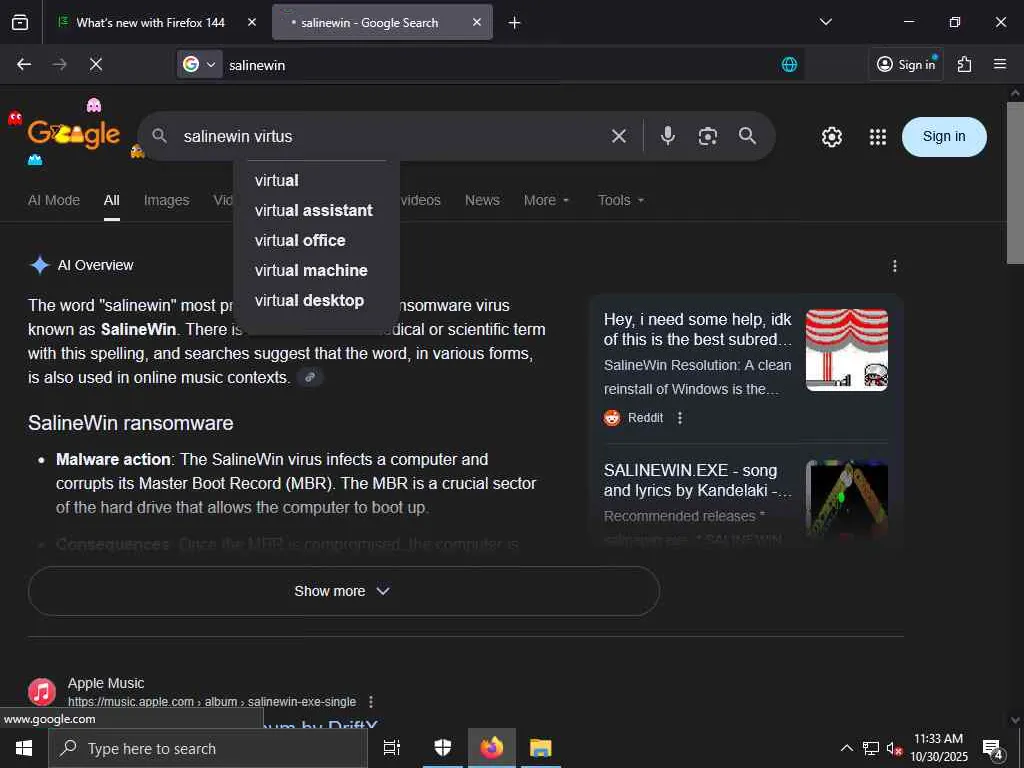Viewport: 1024px width, 768px height.
Task: Open the Apple Music result URL
Action: pyautogui.click(x=212, y=702)
